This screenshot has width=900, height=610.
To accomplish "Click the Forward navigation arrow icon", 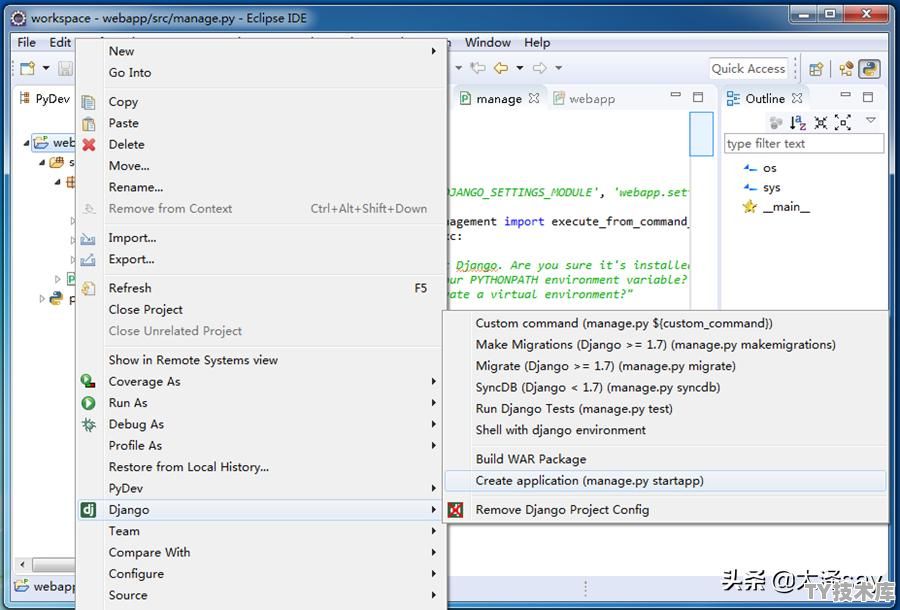I will click(540, 68).
